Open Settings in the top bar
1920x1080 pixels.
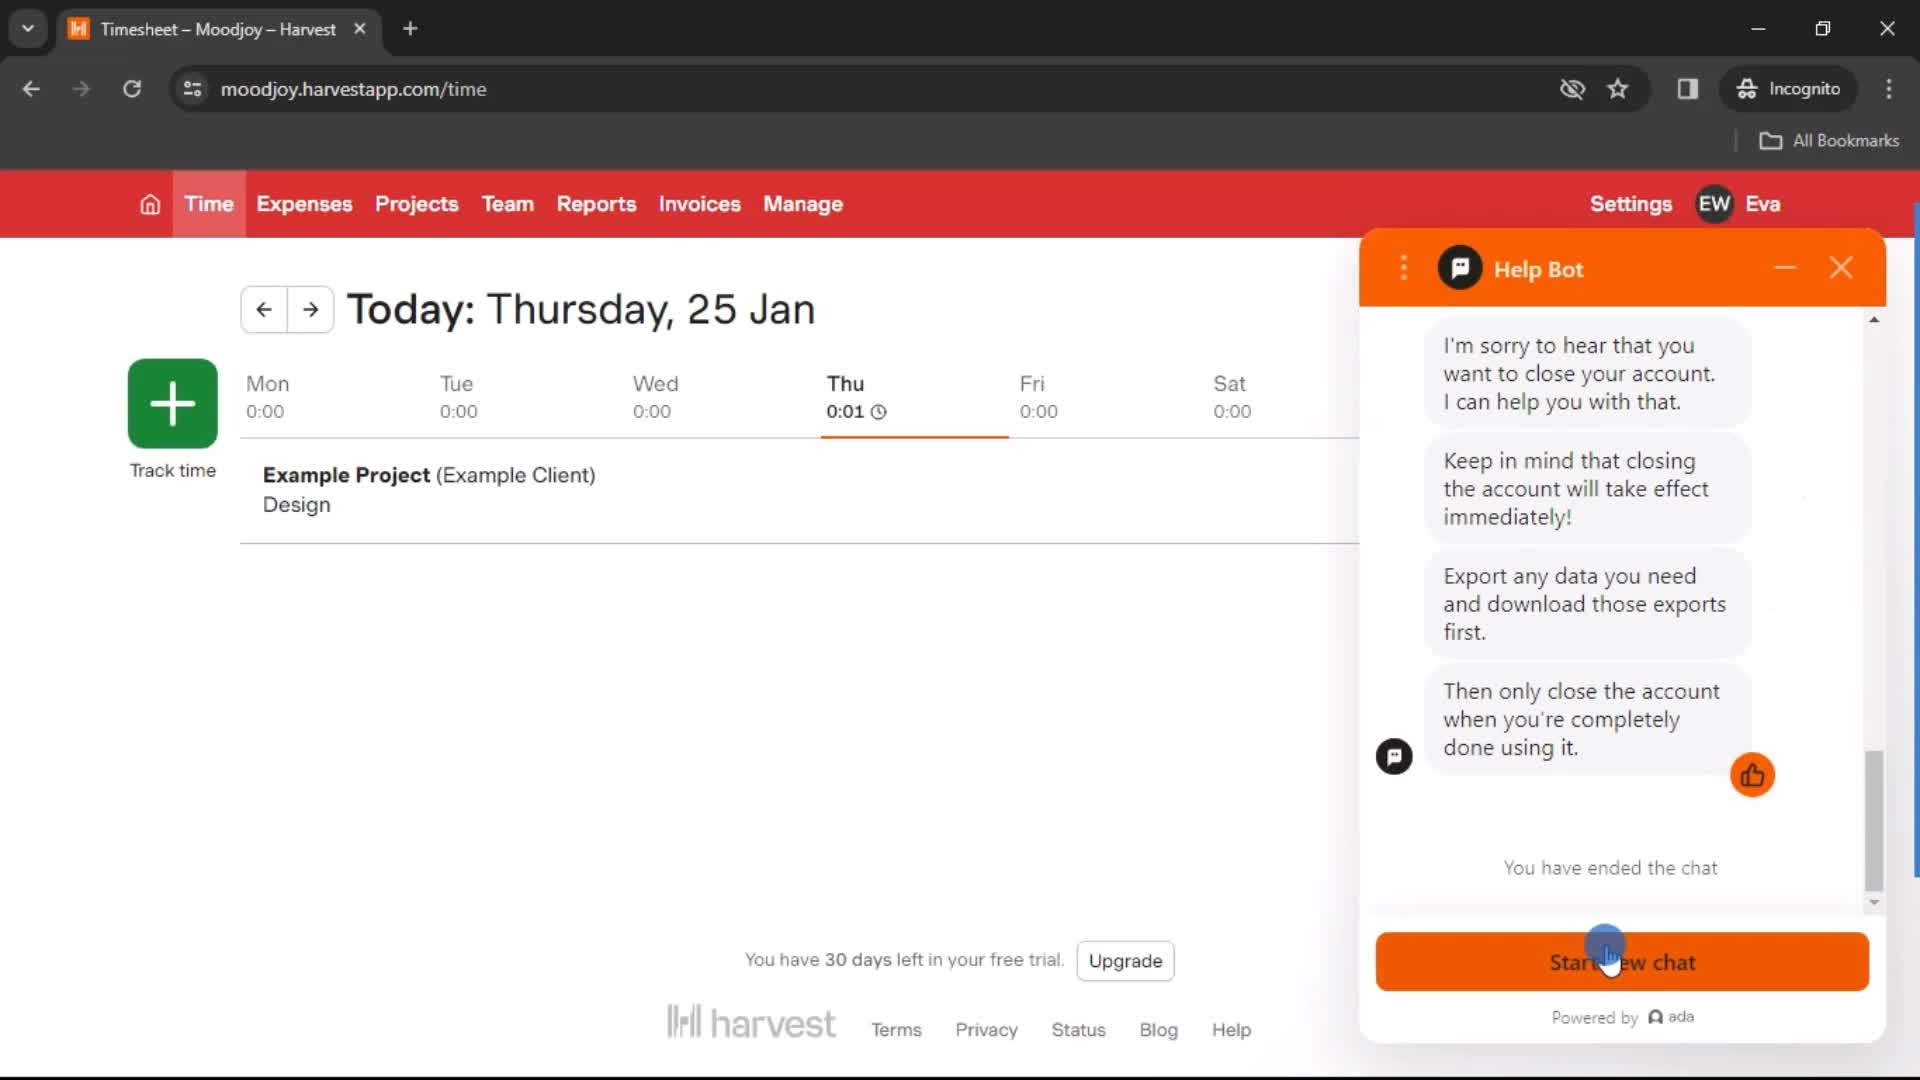[x=1631, y=204]
